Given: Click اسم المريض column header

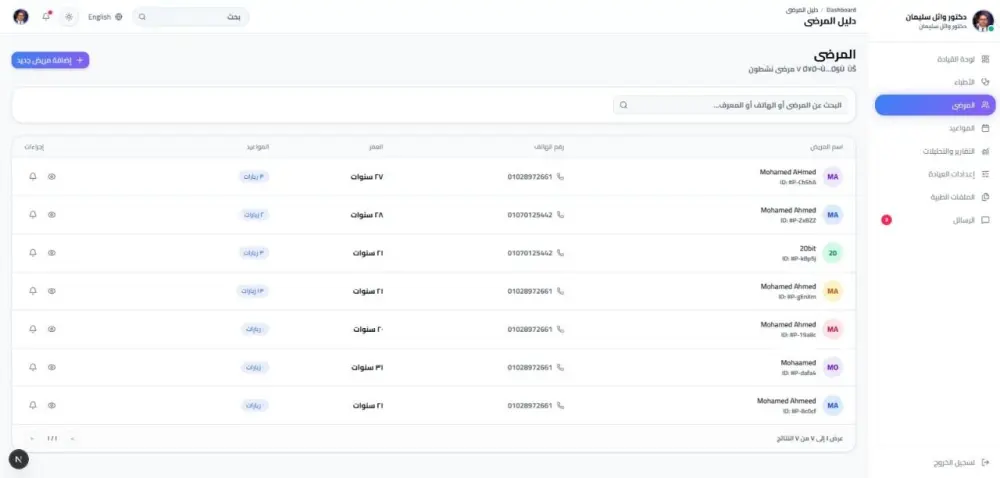Looking at the screenshot, I should pyautogui.click(x=827, y=147).
